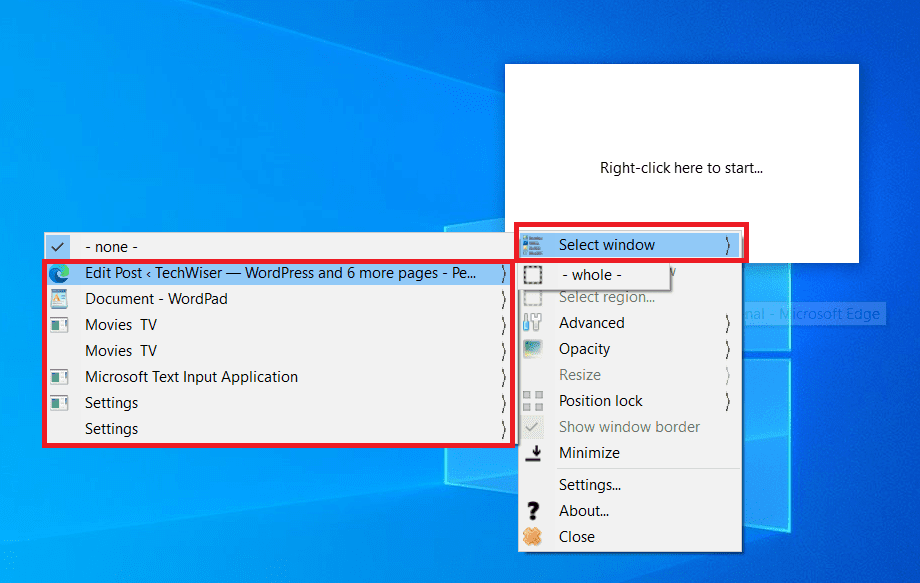
Task: Click the orange Close icon in menu
Action: [533, 537]
